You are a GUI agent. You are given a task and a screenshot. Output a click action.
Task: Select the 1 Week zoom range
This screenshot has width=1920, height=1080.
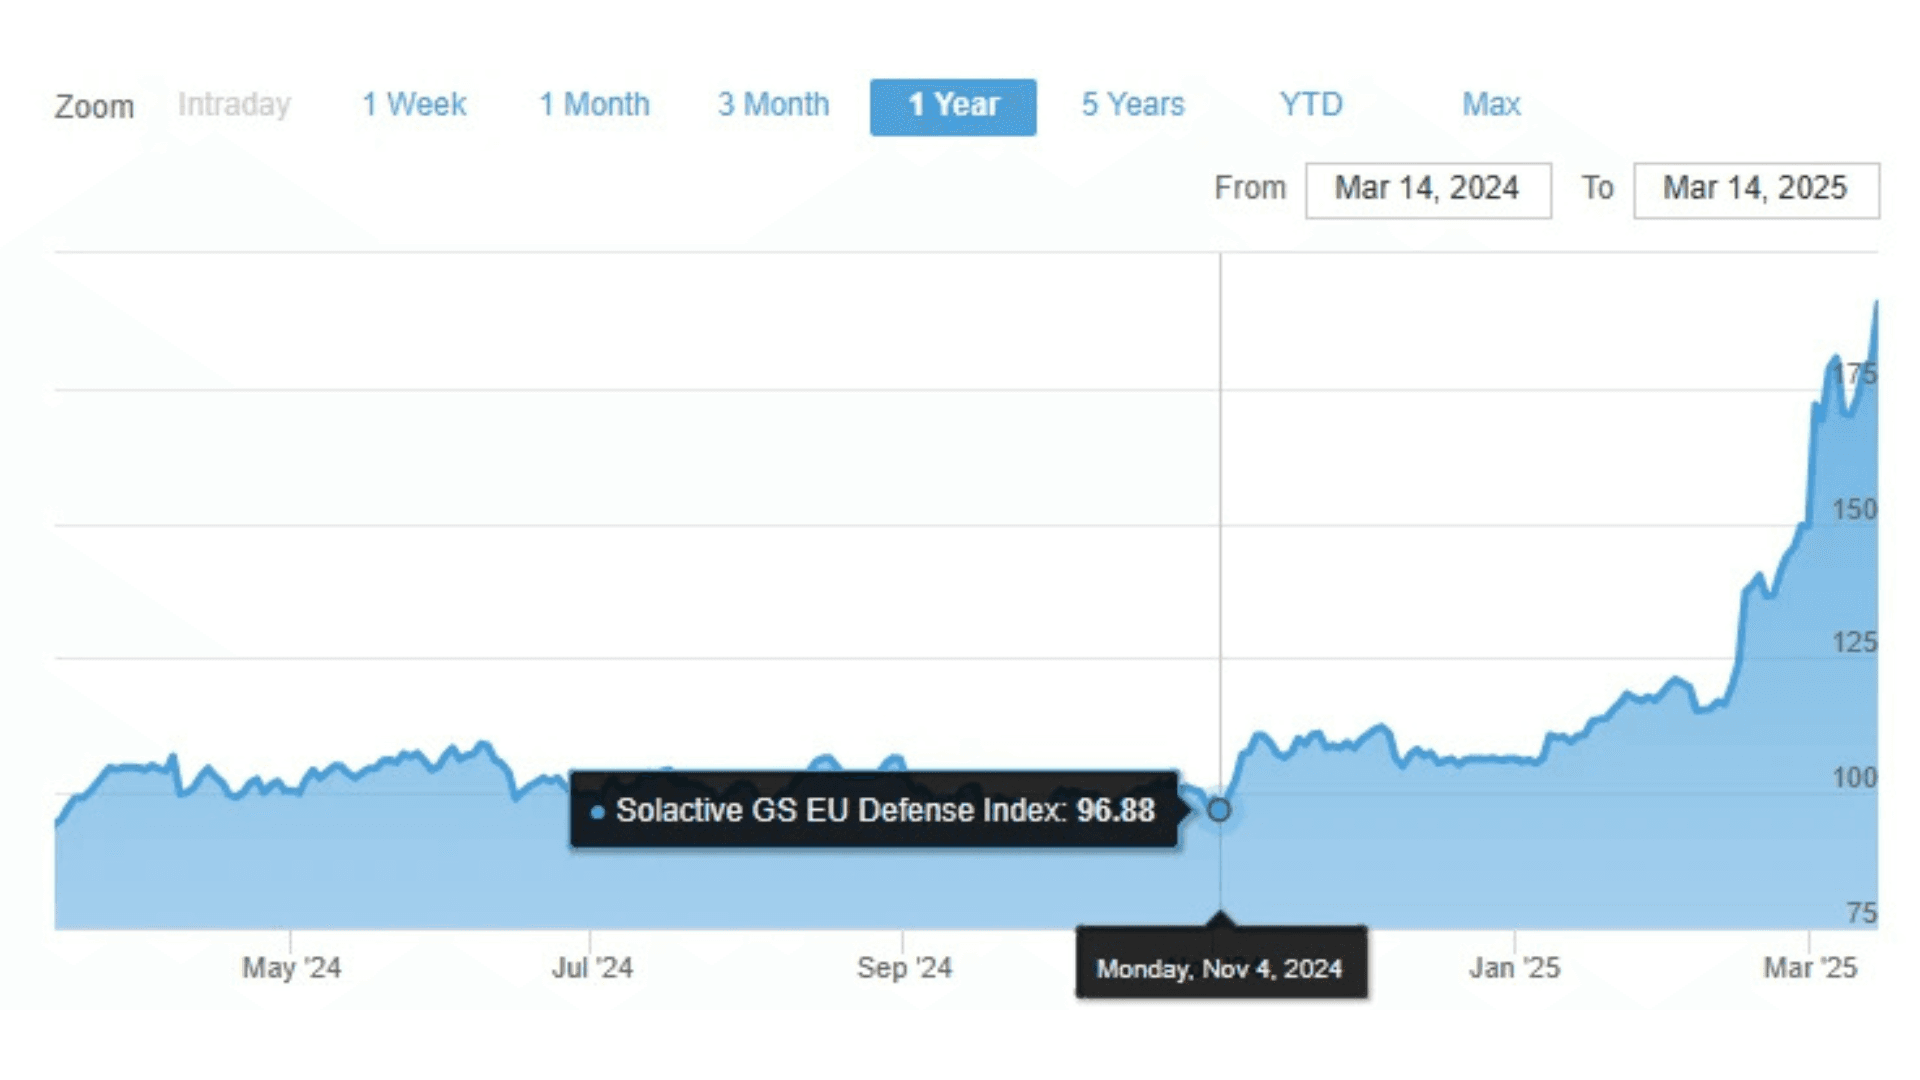pos(414,105)
